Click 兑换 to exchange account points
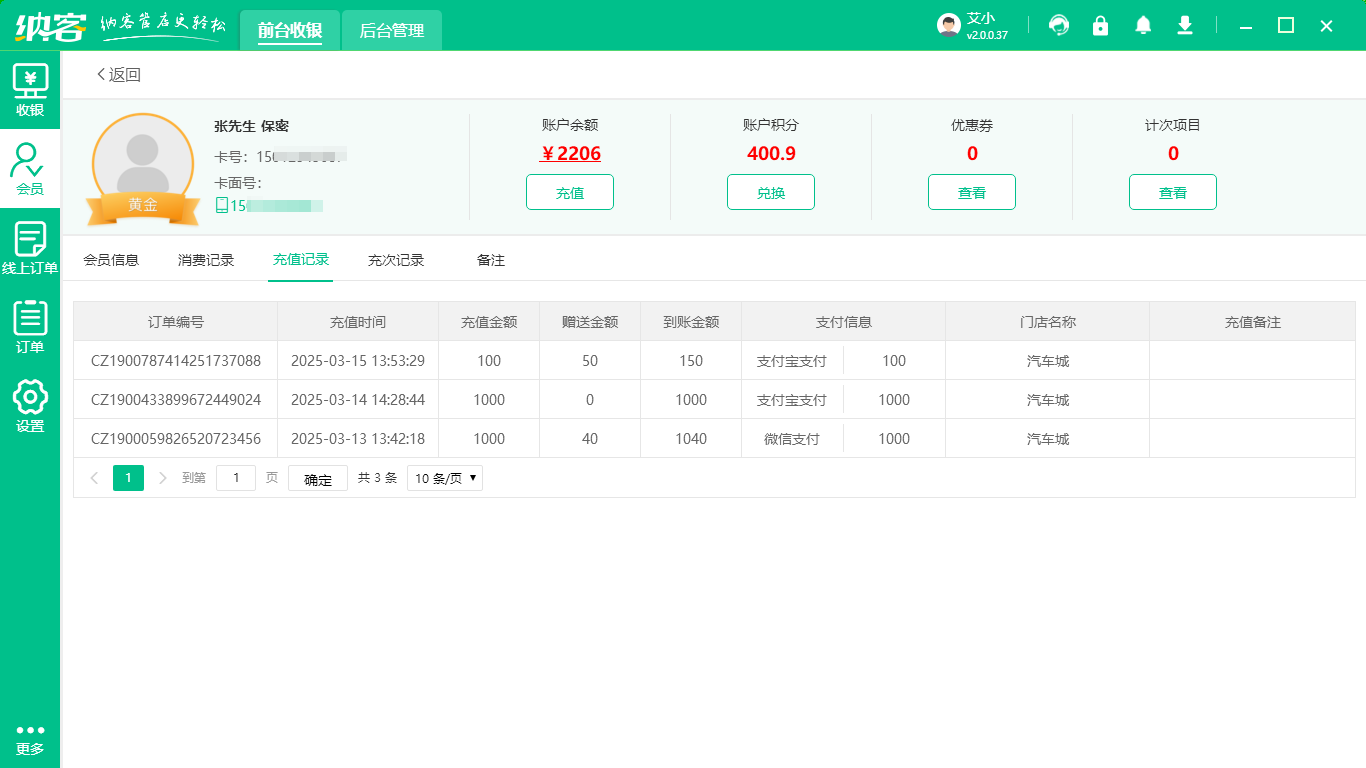Image resolution: width=1366 pixels, height=768 pixels. point(770,192)
